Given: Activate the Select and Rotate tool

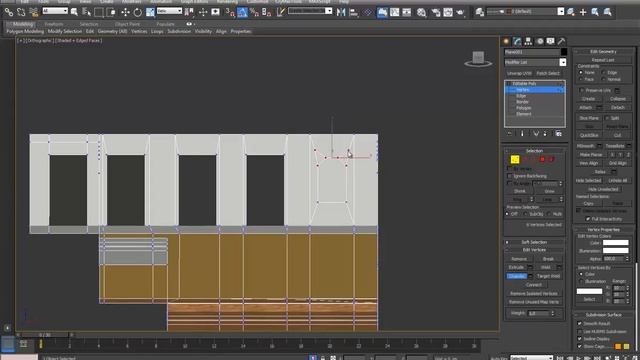Looking at the screenshot, I should coord(138,12).
